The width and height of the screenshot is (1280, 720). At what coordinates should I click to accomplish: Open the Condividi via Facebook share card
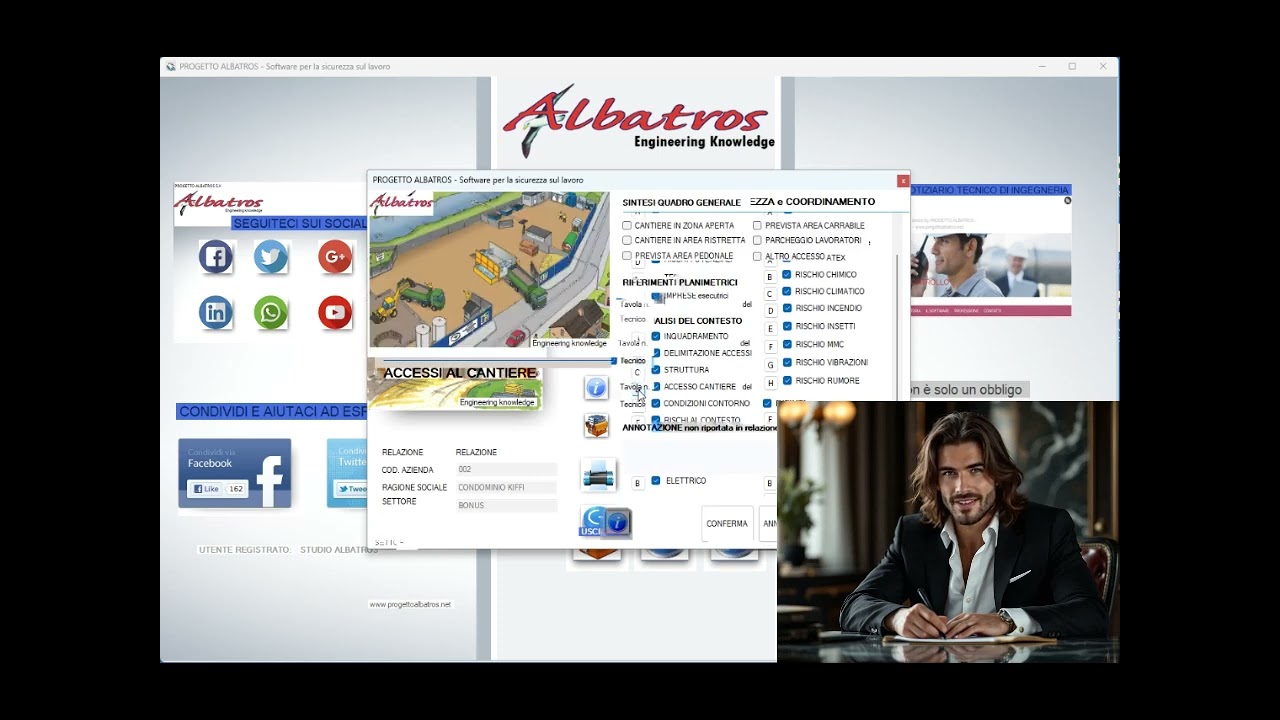click(x=235, y=473)
